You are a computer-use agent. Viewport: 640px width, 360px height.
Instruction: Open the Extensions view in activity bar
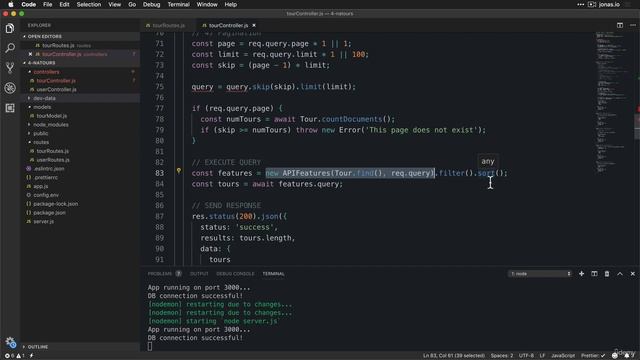(x=10, y=108)
